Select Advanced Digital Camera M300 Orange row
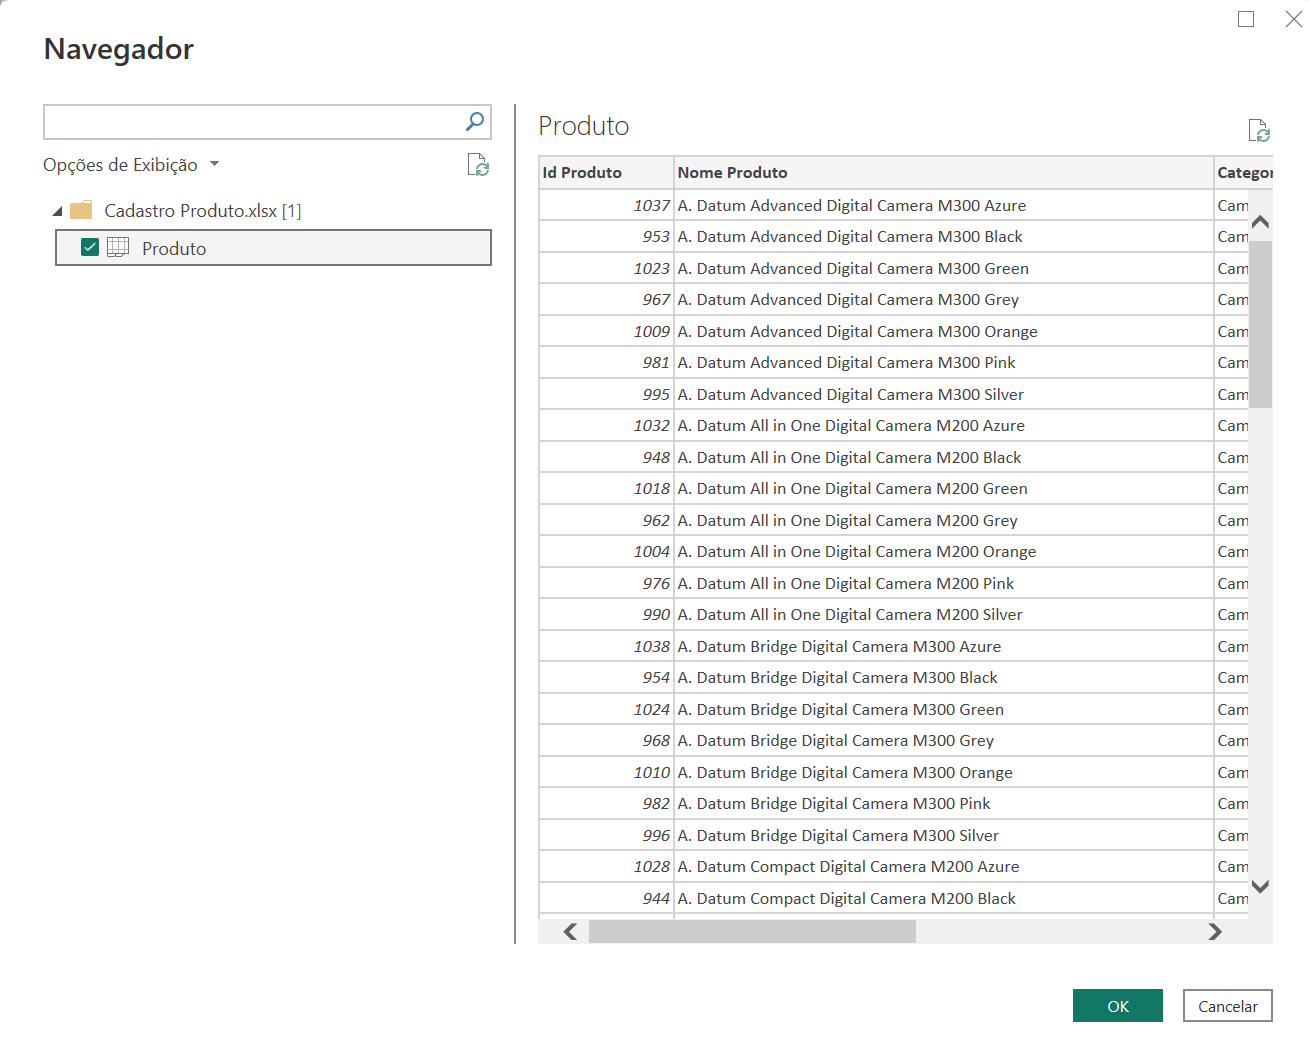 click(x=893, y=331)
